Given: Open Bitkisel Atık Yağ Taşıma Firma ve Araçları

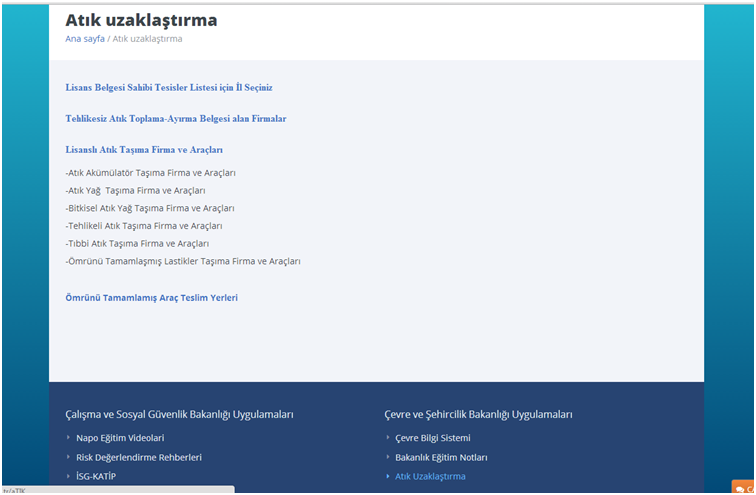Looking at the screenshot, I should [149, 208].
